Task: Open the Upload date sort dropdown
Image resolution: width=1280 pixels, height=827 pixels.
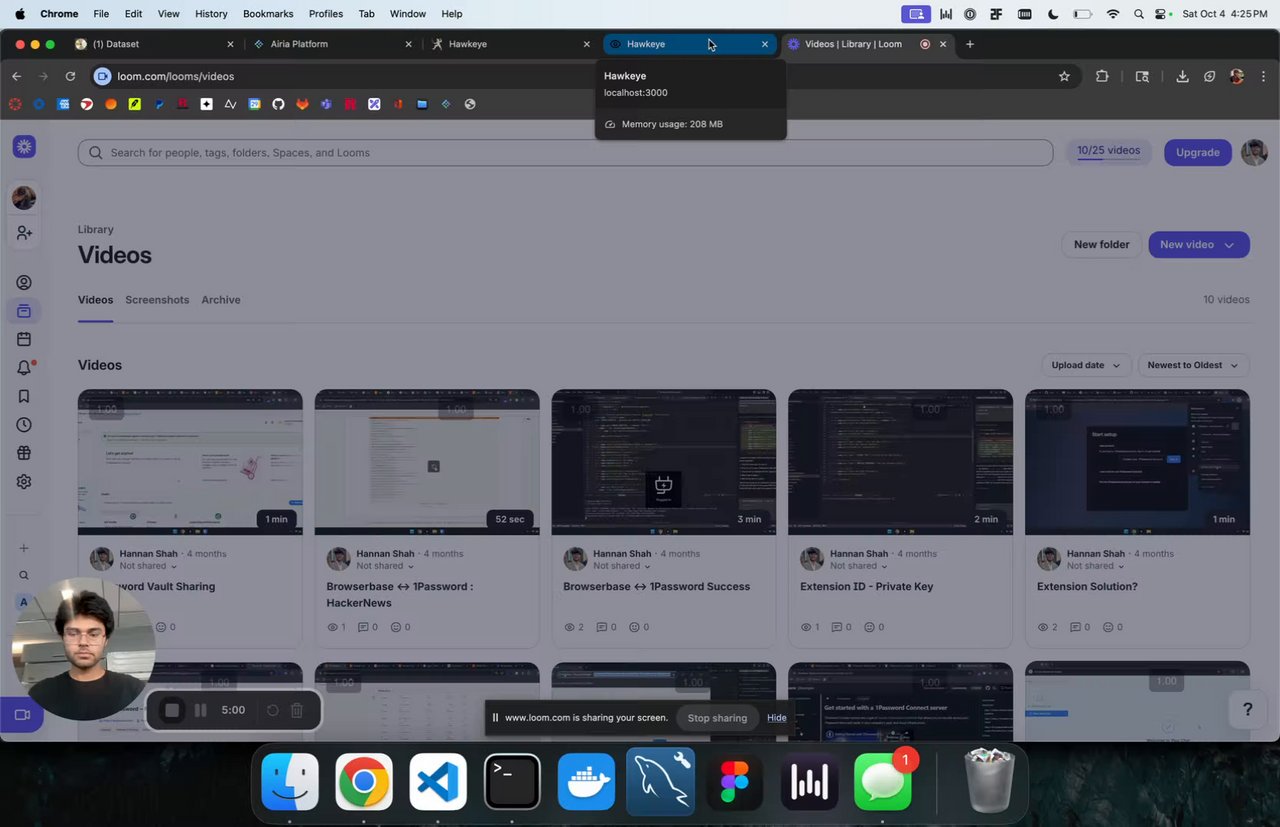Action: [1086, 365]
